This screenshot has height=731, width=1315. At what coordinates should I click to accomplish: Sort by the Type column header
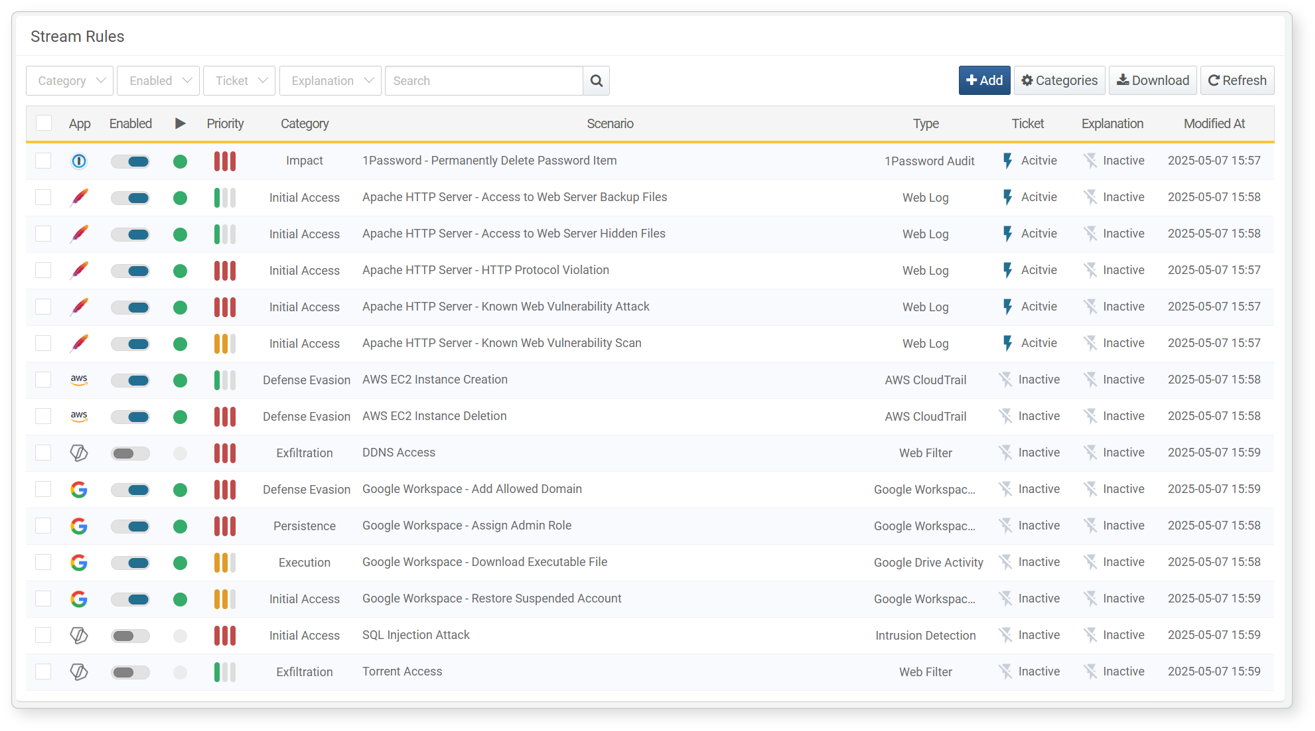tap(925, 124)
